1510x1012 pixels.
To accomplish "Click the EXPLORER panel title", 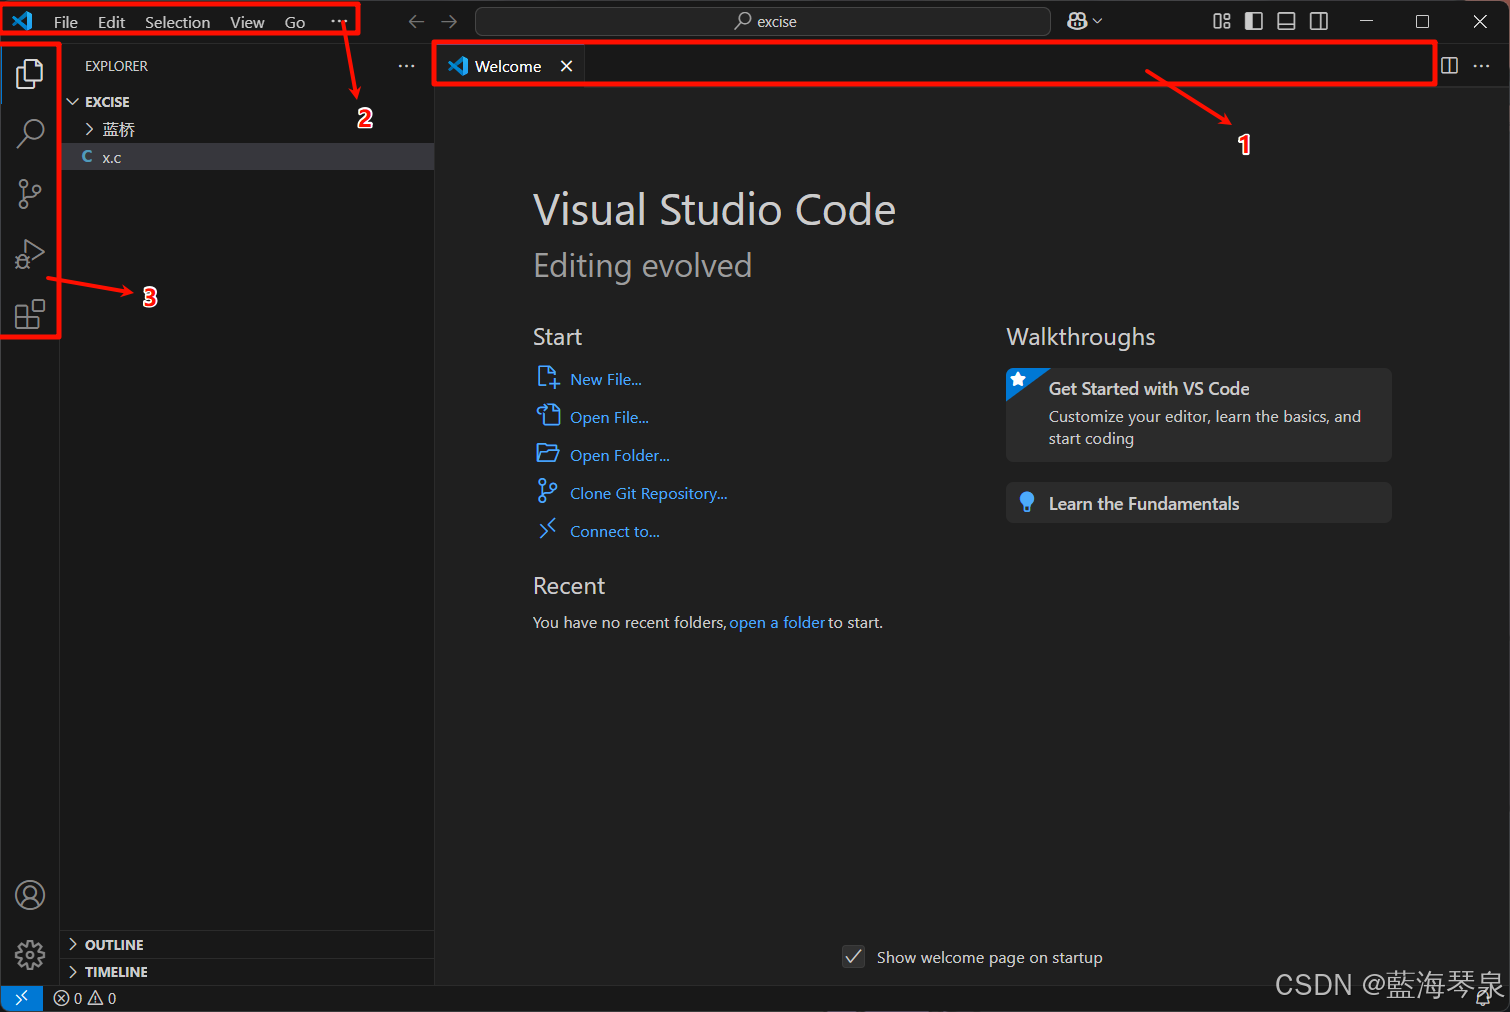I will coord(116,66).
